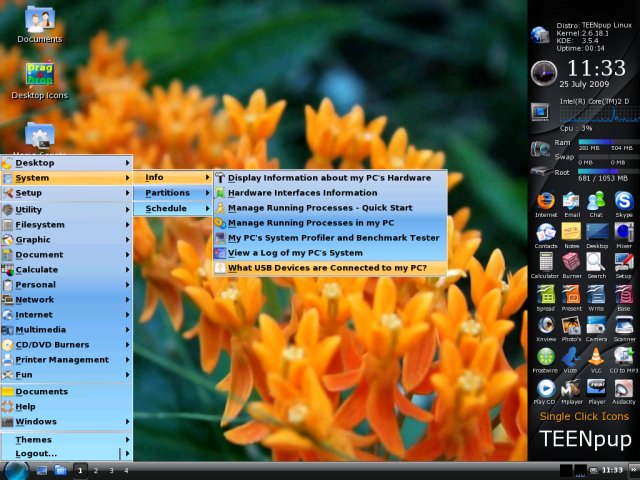The height and width of the screenshot is (480, 640).
Task: Switch to virtual desktop 4 in pager
Action: click(125, 469)
